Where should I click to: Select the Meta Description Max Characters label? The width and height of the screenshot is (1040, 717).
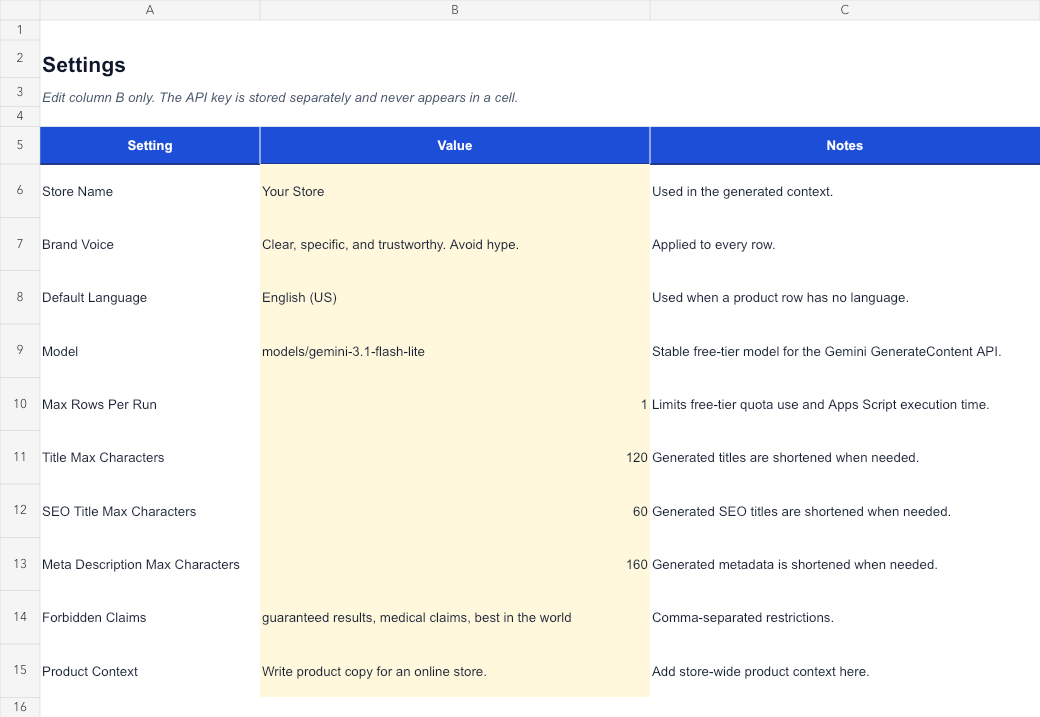[x=150, y=564]
